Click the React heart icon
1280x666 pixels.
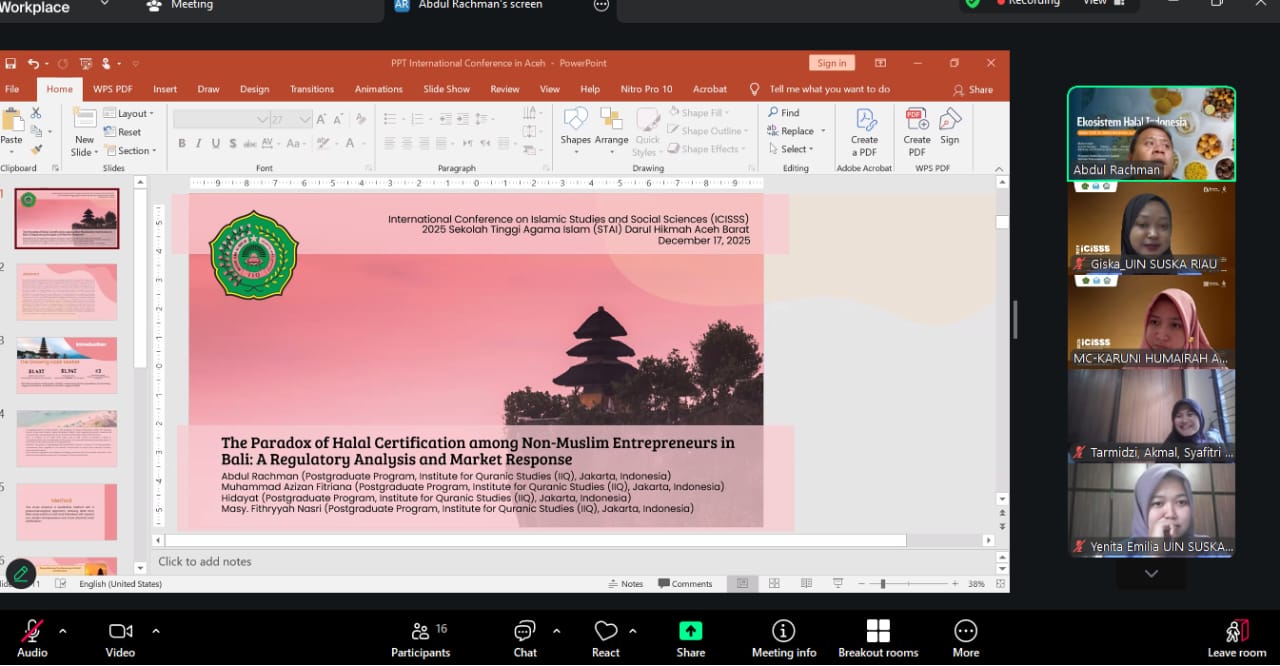click(605, 631)
